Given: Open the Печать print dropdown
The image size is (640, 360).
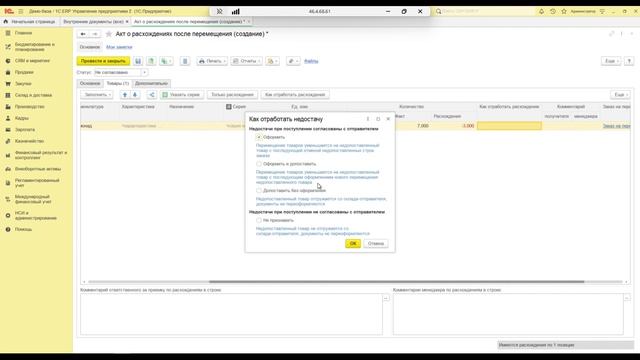Looking at the screenshot, I should (212, 61).
